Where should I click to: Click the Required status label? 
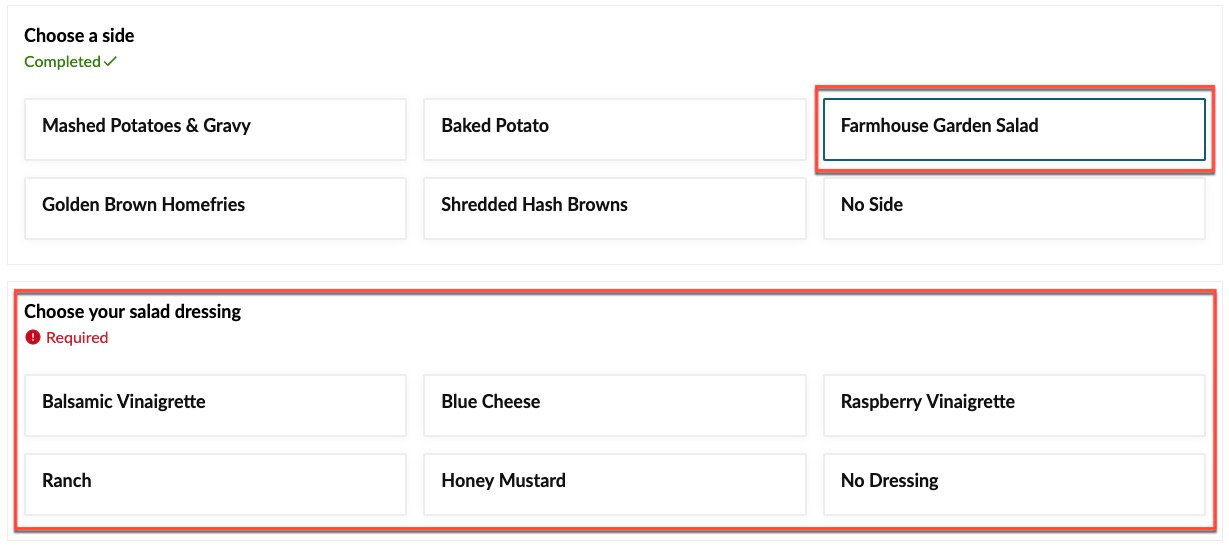[77, 338]
